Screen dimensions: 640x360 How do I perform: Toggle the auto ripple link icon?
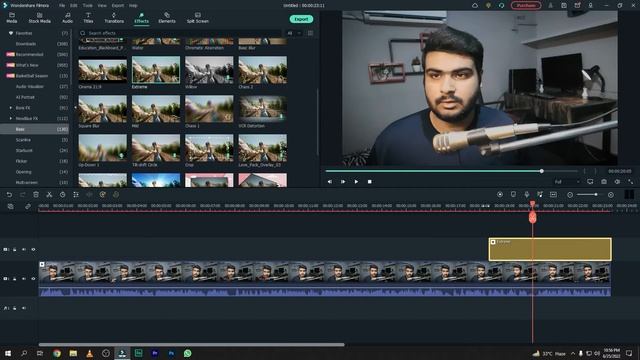28,207
